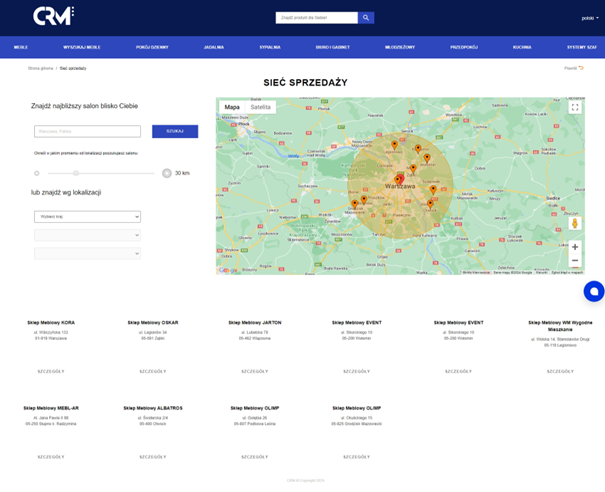
Task: Open WYSZUKAJ MEBLE menu item
Action: tap(82, 47)
